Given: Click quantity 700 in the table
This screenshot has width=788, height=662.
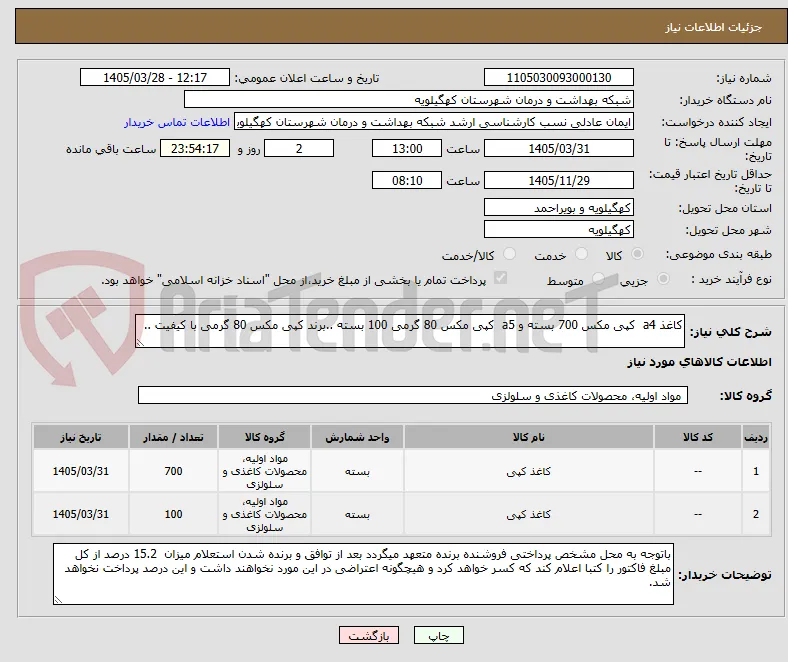Looking at the screenshot, I should [173, 471].
